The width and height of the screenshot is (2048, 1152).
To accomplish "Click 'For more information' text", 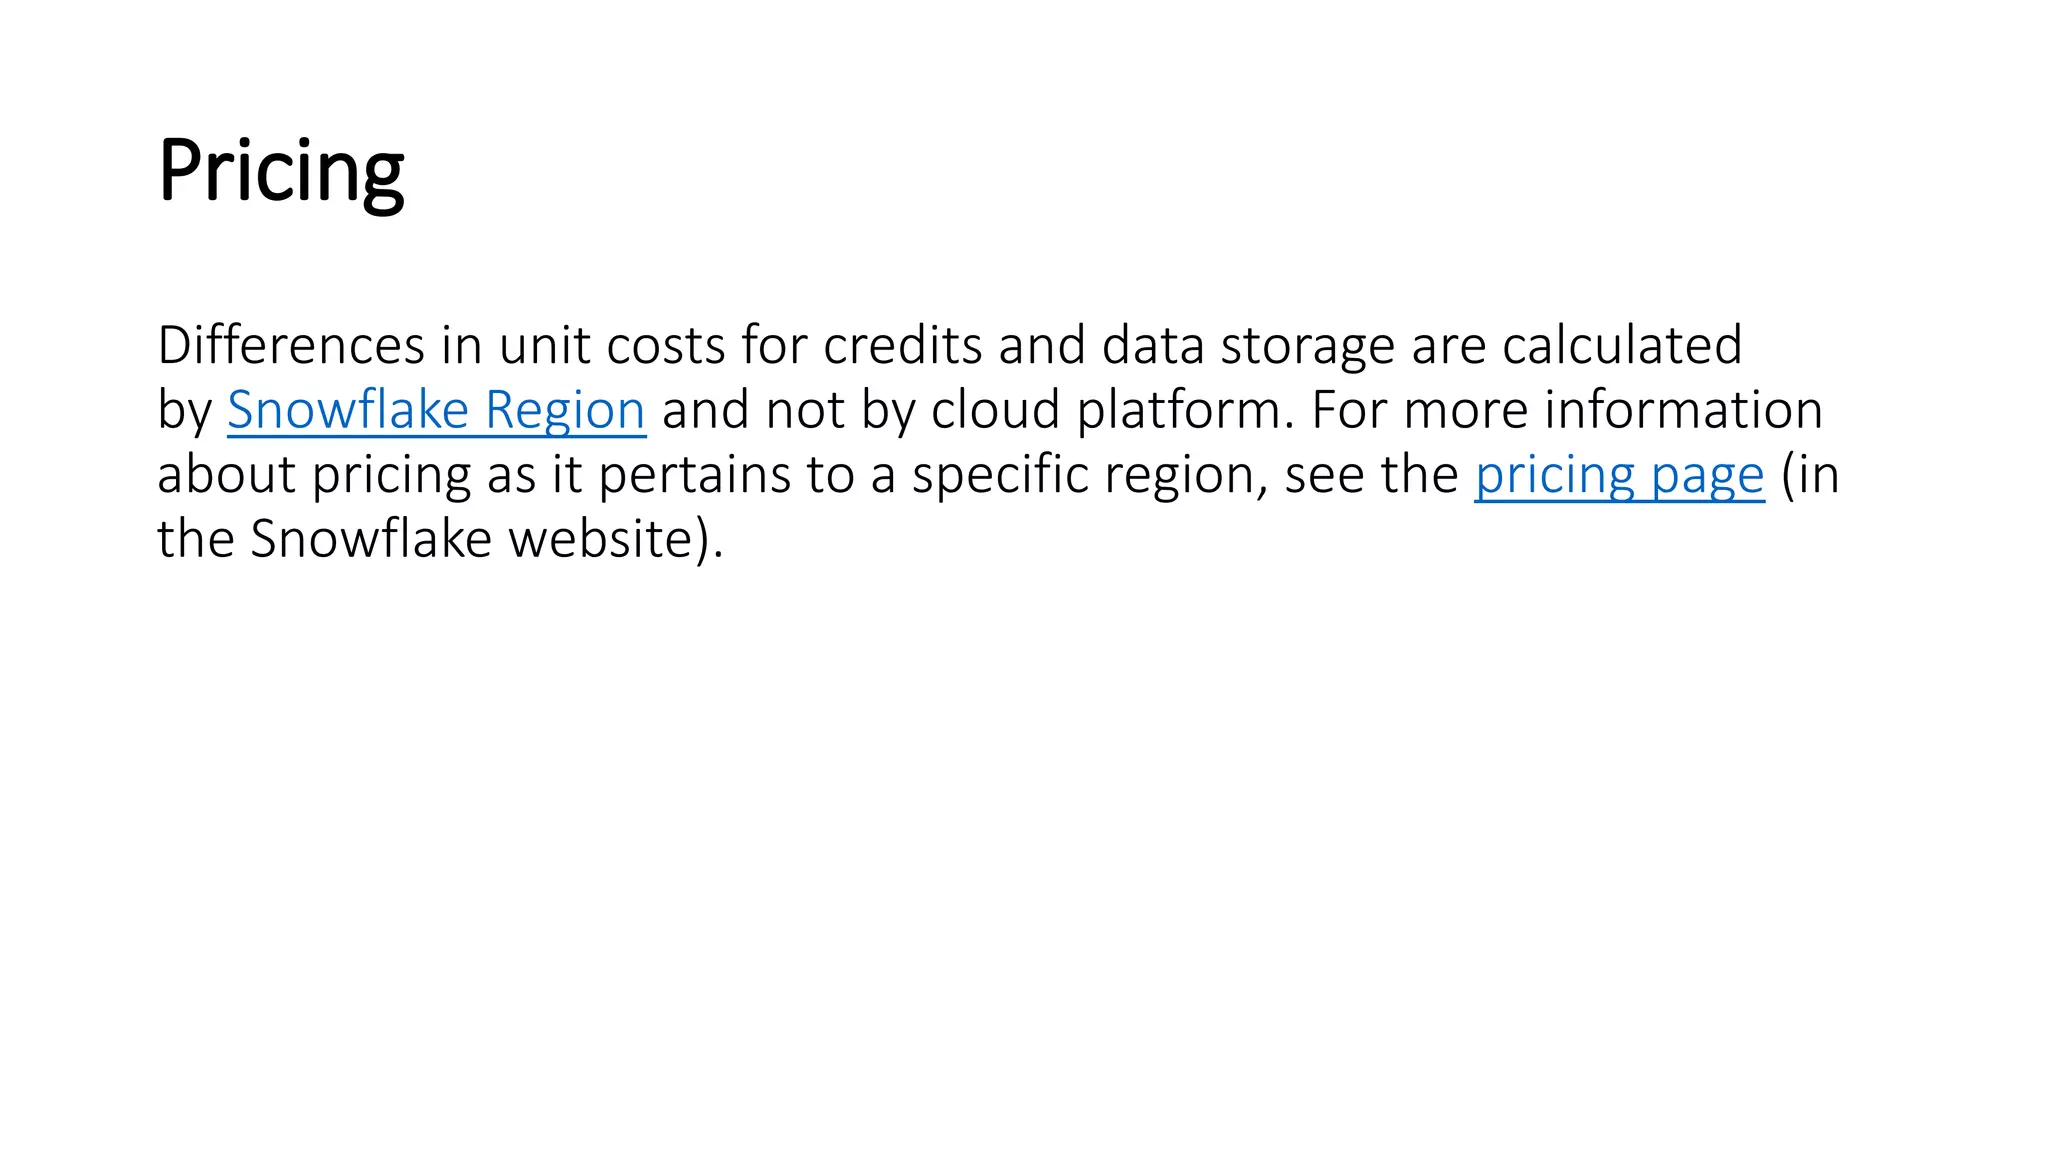I will [x=1567, y=410].
